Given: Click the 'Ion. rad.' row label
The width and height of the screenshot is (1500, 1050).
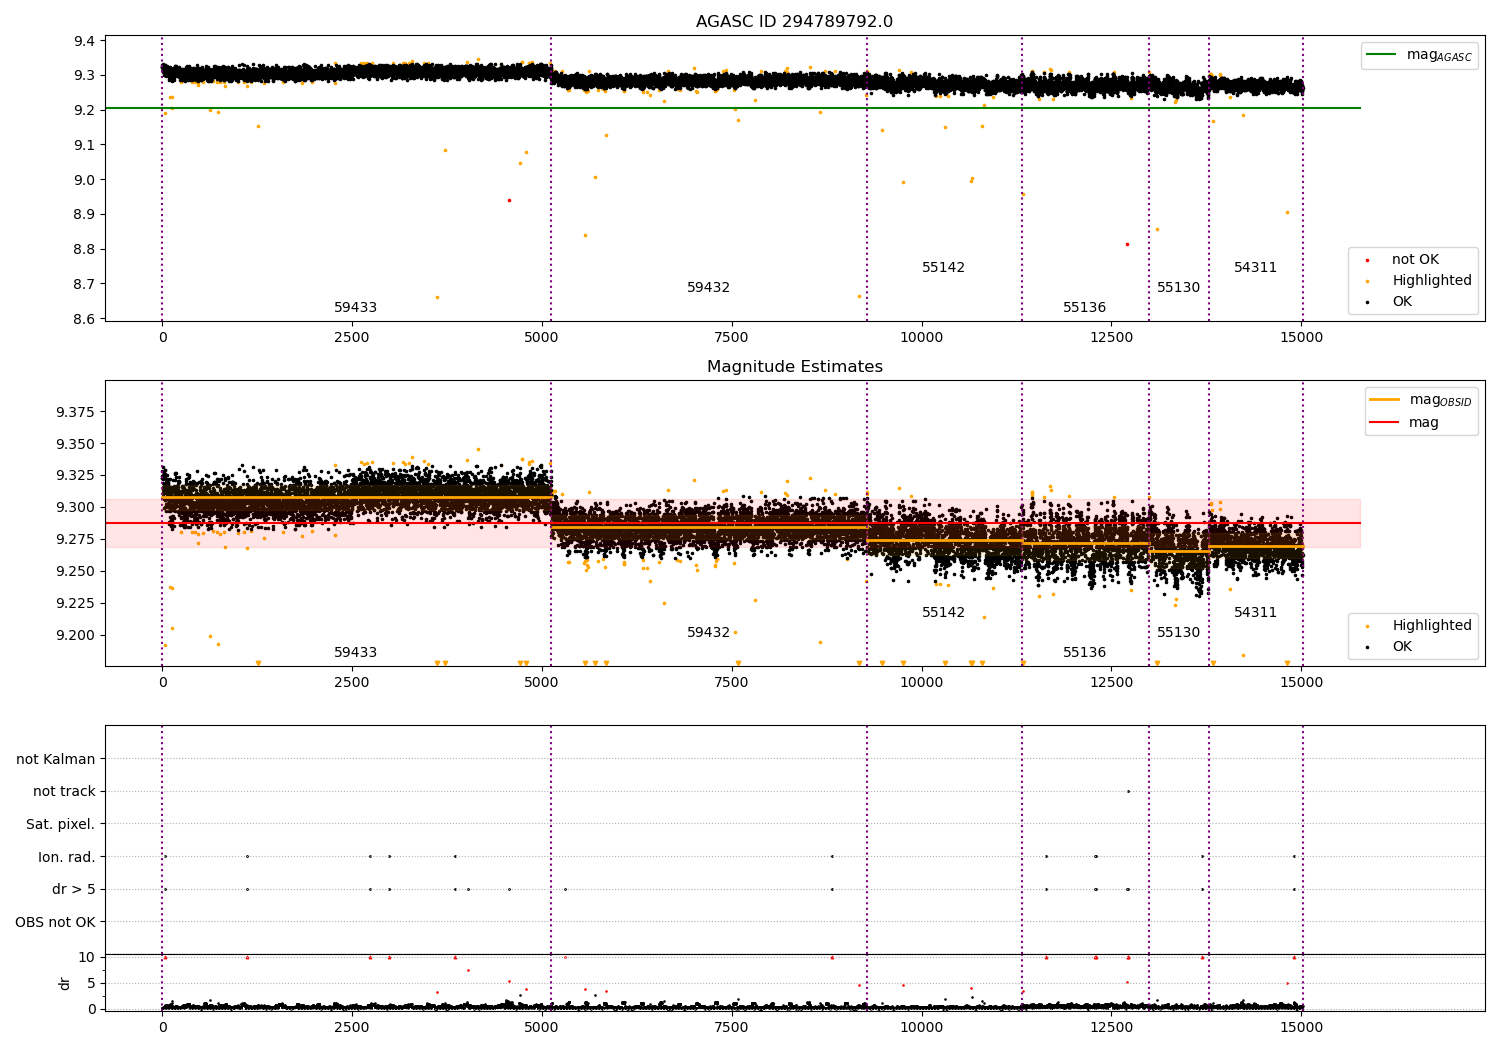Looking at the screenshot, I should (67, 857).
